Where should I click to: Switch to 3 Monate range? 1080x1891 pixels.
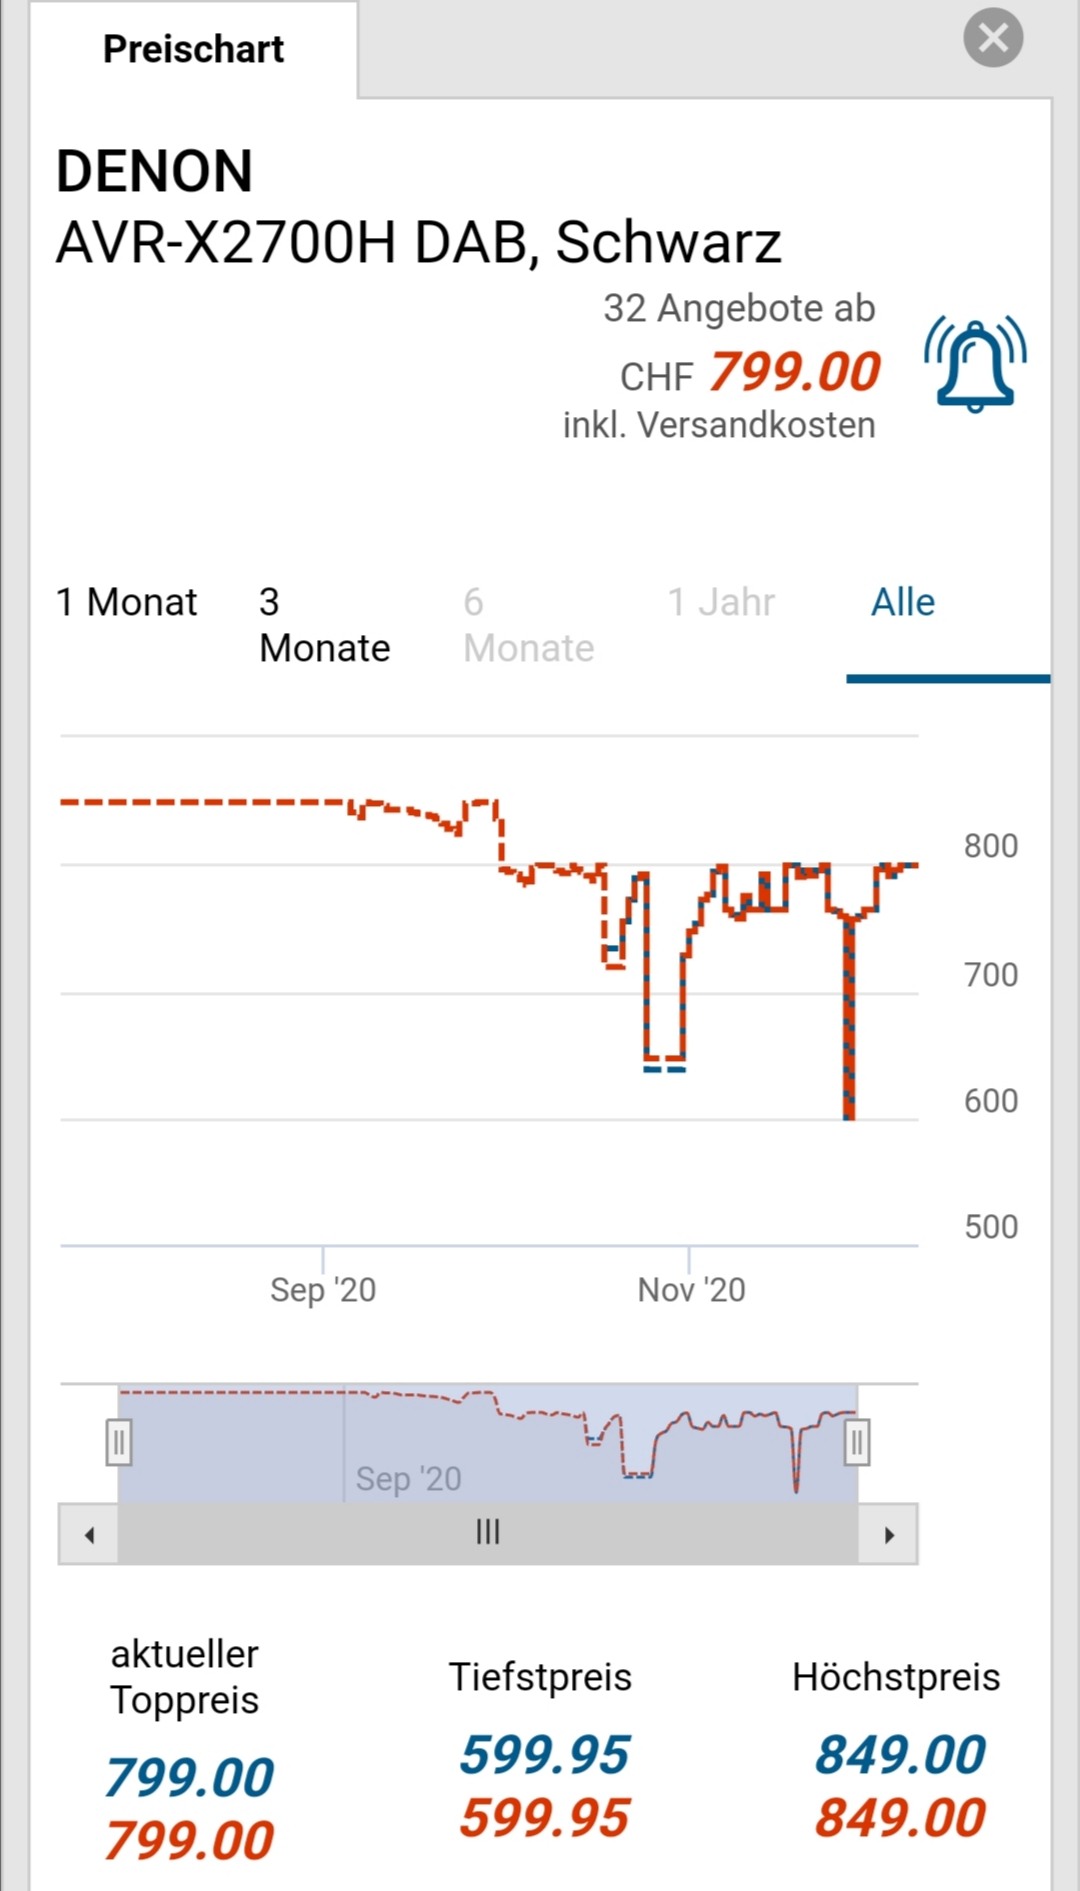[x=324, y=625]
